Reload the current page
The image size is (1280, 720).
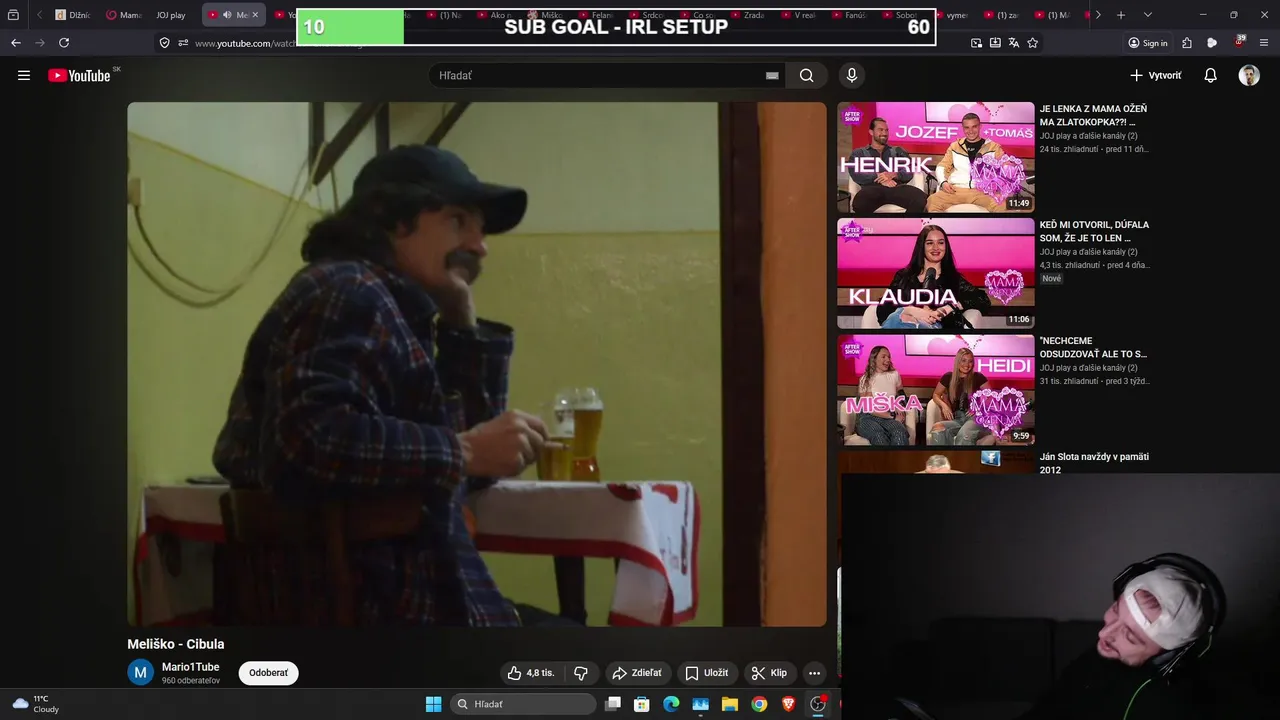pyautogui.click(x=64, y=43)
